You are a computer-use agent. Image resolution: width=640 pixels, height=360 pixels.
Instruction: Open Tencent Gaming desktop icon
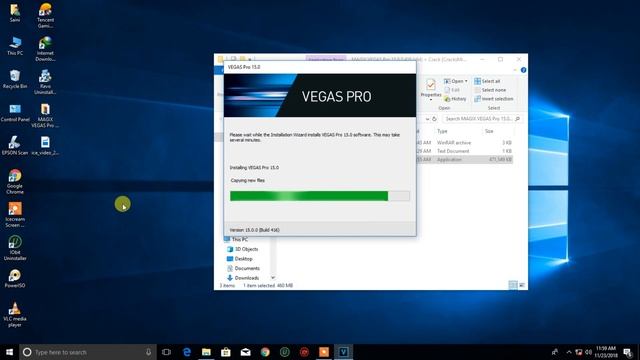tap(45, 16)
